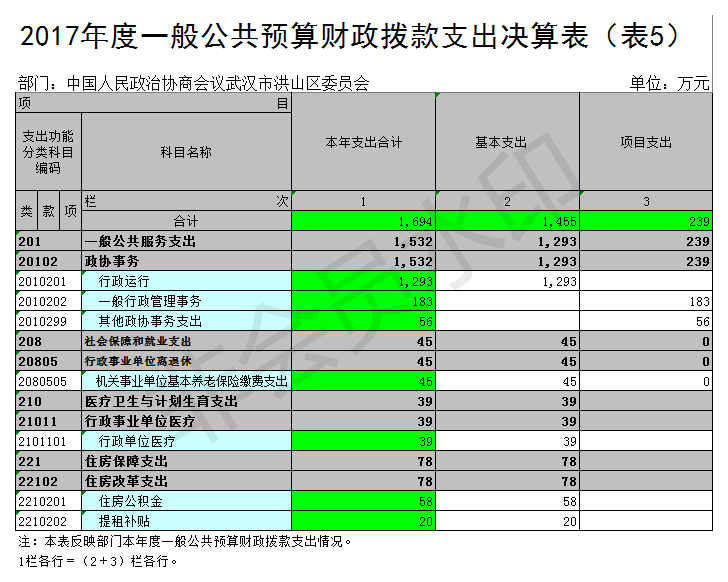This screenshot has height=582, width=728.
Task: Select the 医疗卫生与计划生育支出 cell
Action: [x=186, y=401]
